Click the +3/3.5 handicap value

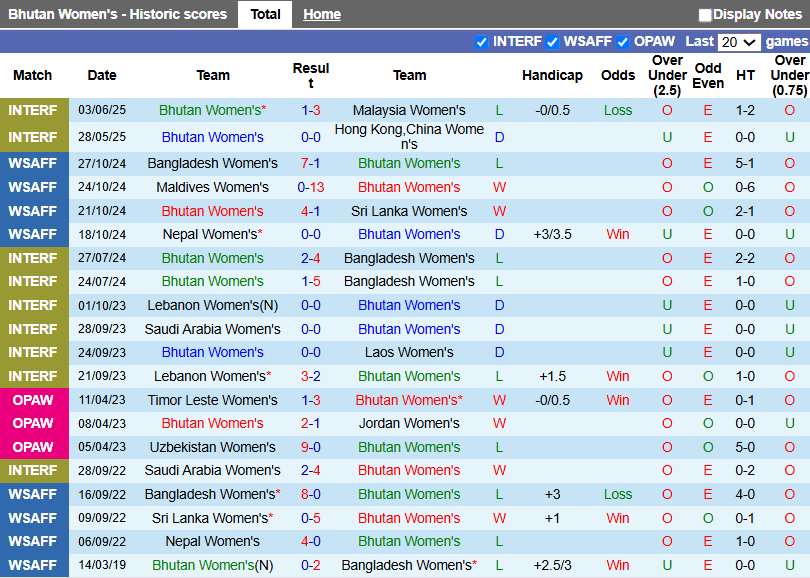click(552, 235)
